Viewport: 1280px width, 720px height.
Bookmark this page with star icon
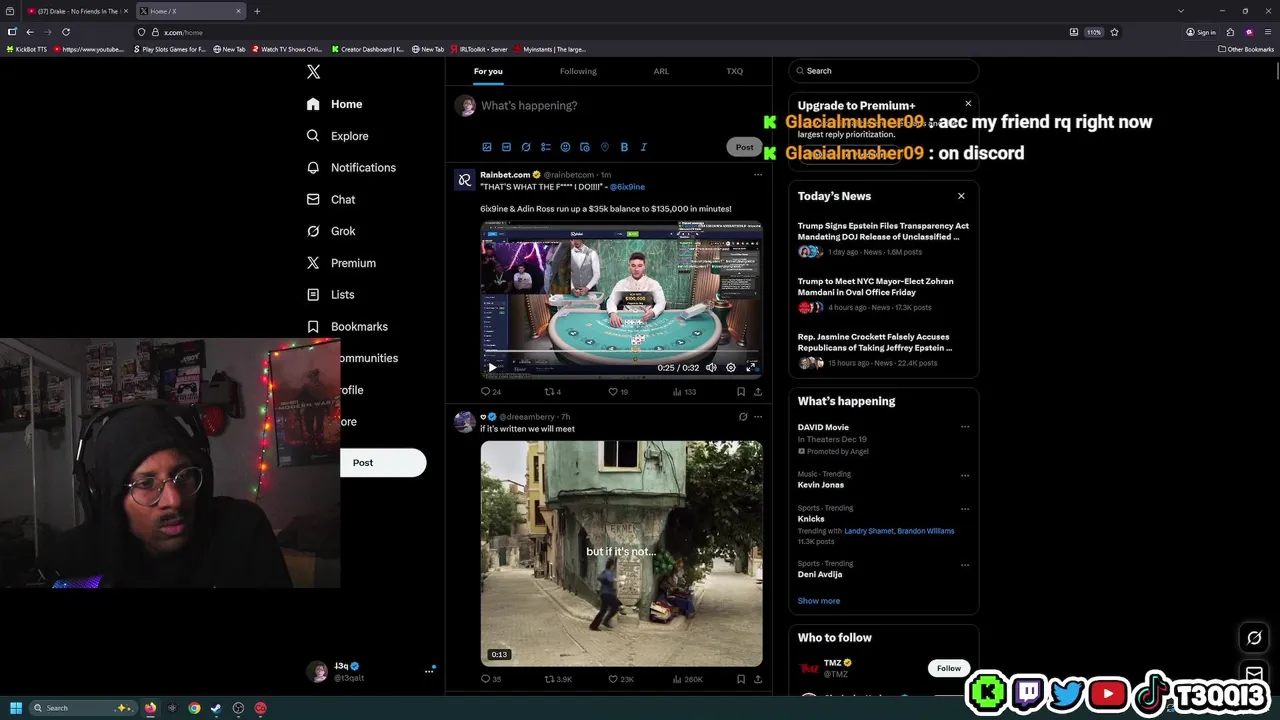pyautogui.click(x=1114, y=32)
